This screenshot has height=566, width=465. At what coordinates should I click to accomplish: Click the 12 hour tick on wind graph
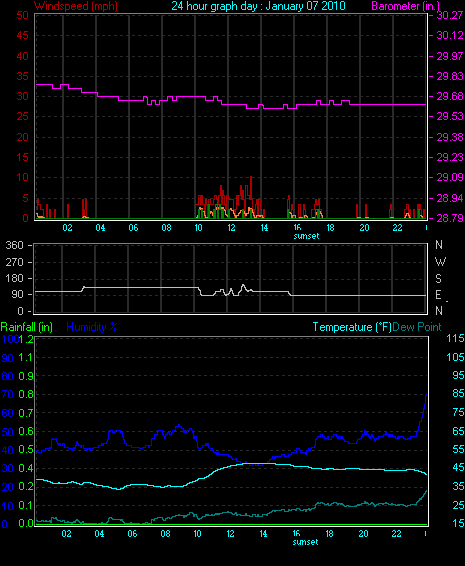(x=231, y=228)
